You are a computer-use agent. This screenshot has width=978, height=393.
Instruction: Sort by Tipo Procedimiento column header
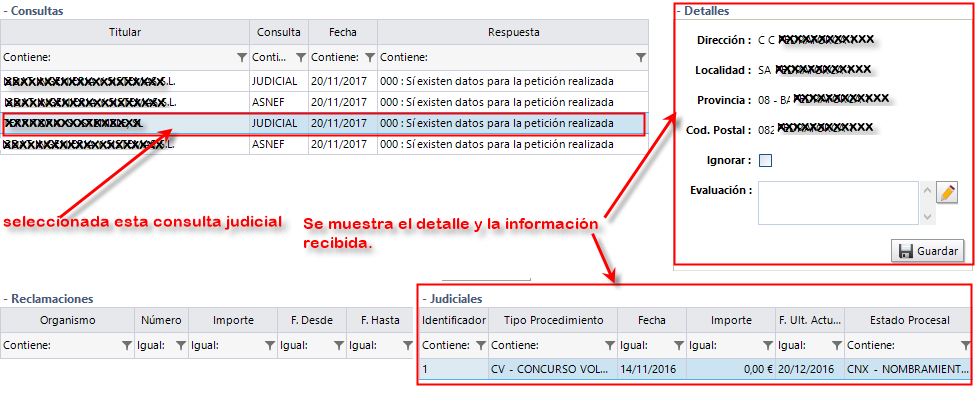[553, 320]
